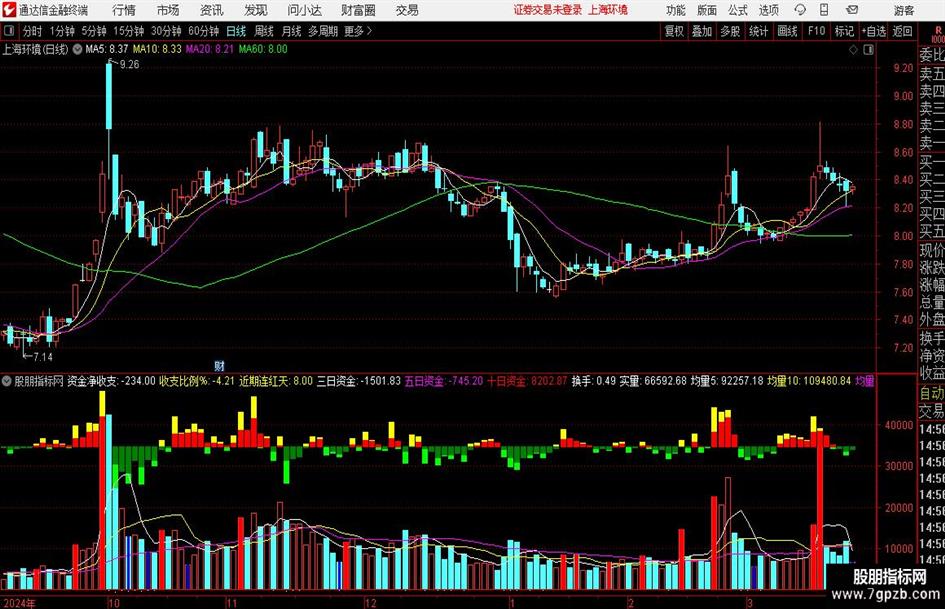The image size is (945, 609).
Task: Click the 通达信 red logo icon
Action: (x=8, y=10)
